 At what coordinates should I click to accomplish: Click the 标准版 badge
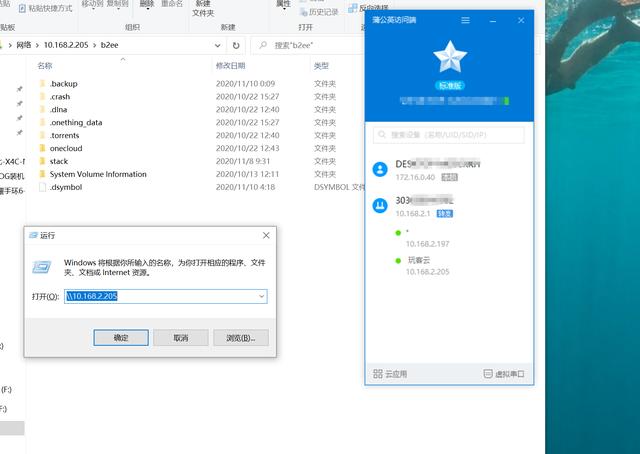point(450,85)
